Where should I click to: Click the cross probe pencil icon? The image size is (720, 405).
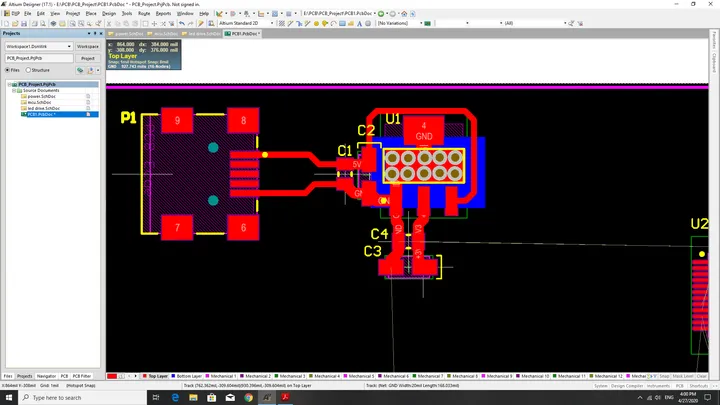[201, 23]
